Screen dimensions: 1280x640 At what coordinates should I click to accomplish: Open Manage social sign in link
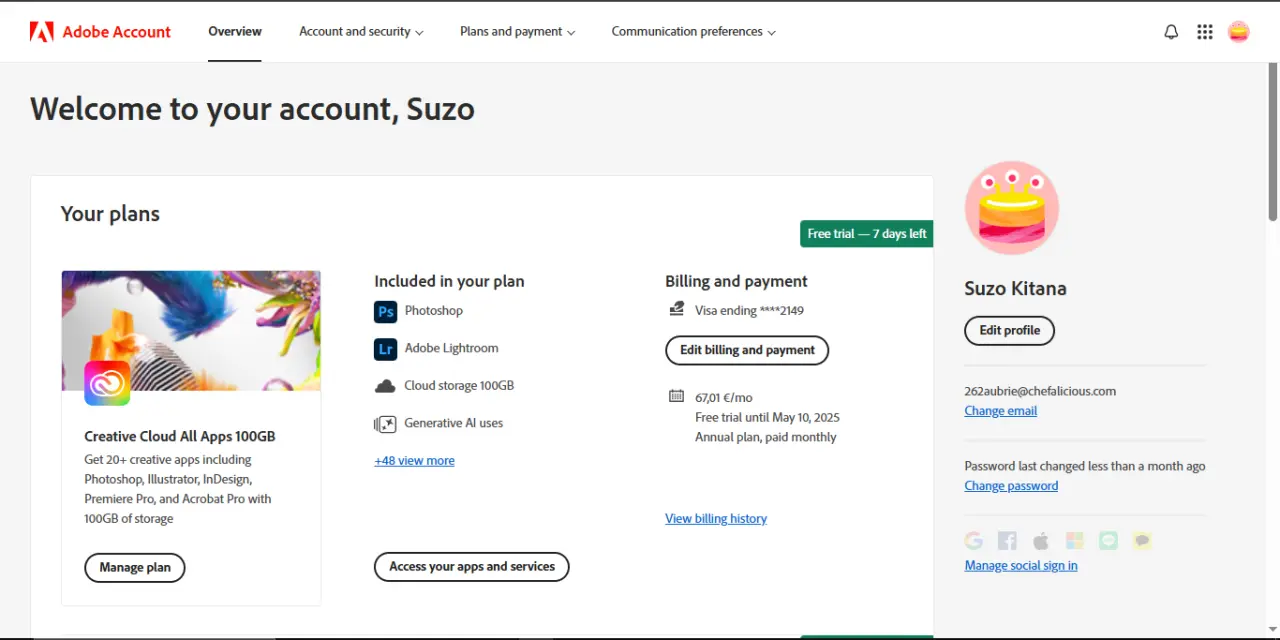click(x=1021, y=566)
